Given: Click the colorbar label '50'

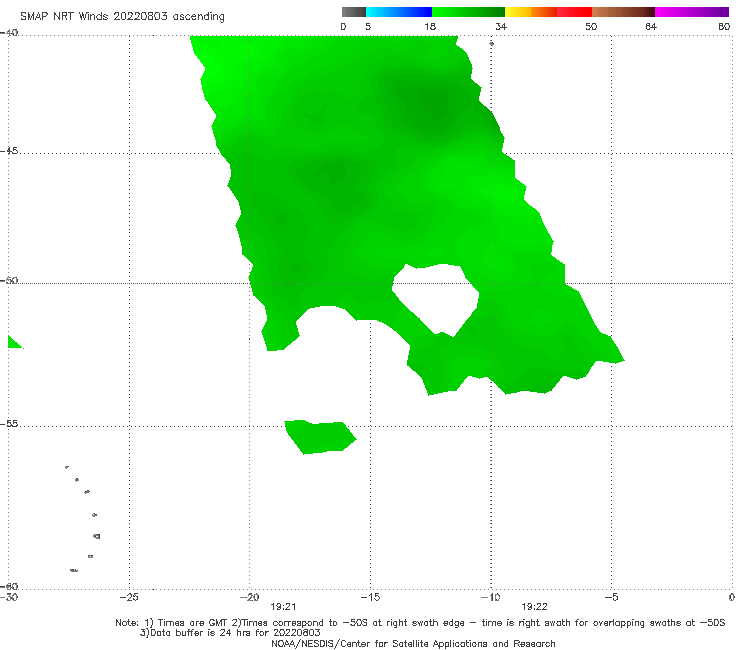Looking at the screenshot, I should (591, 26).
